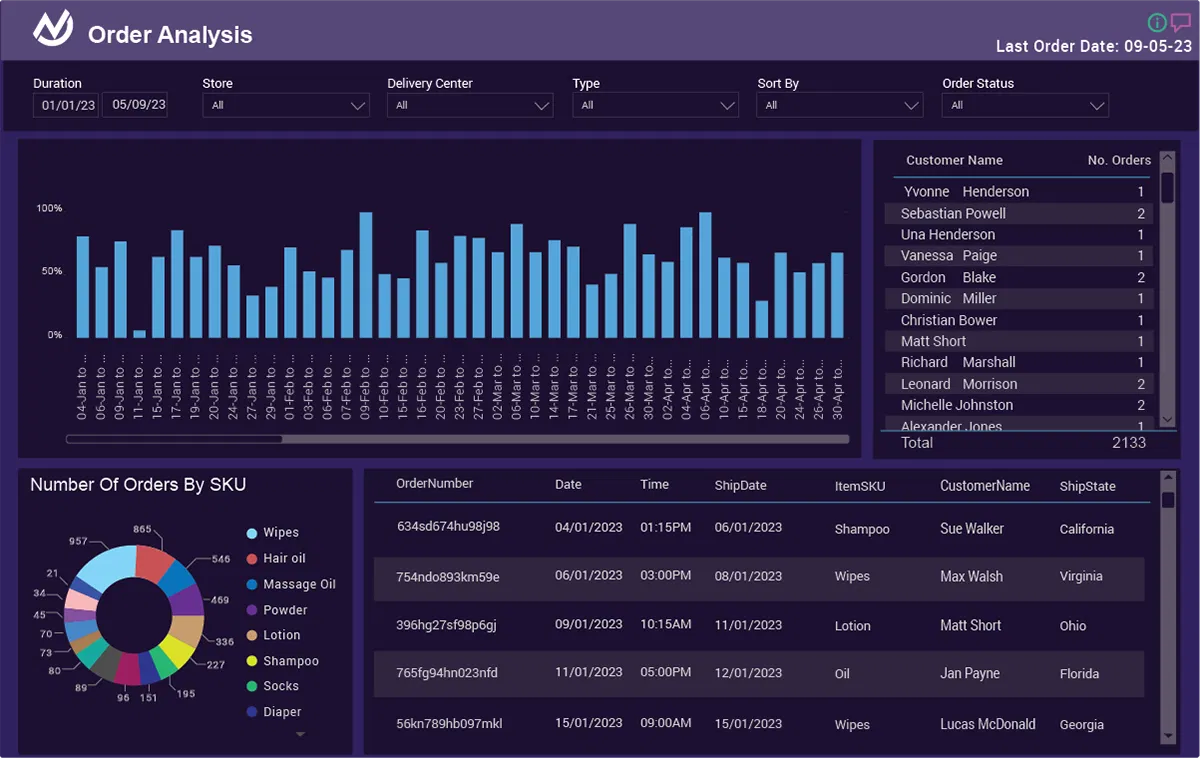1200x758 pixels.
Task: Show more SKU legend items arrow
Action: [x=300, y=735]
